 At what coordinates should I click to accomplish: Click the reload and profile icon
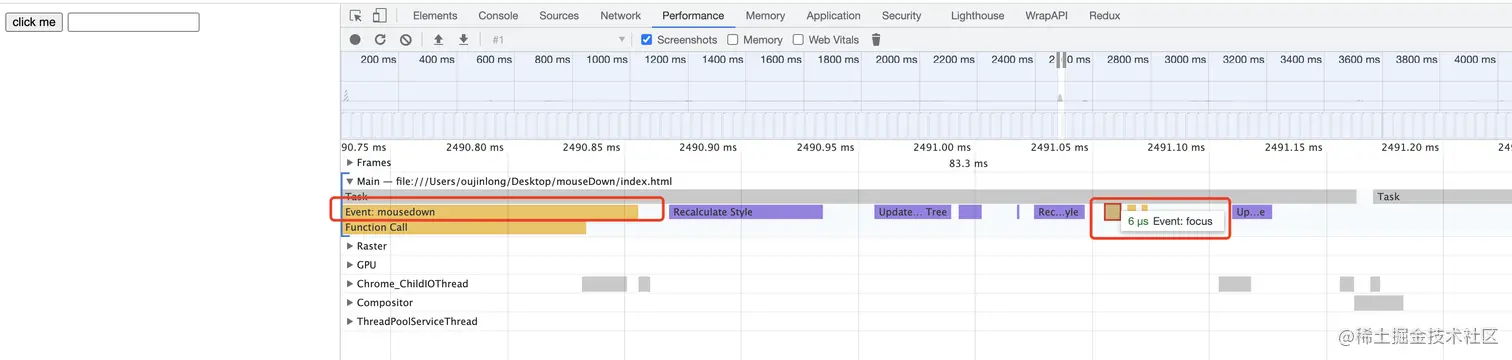click(380, 40)
